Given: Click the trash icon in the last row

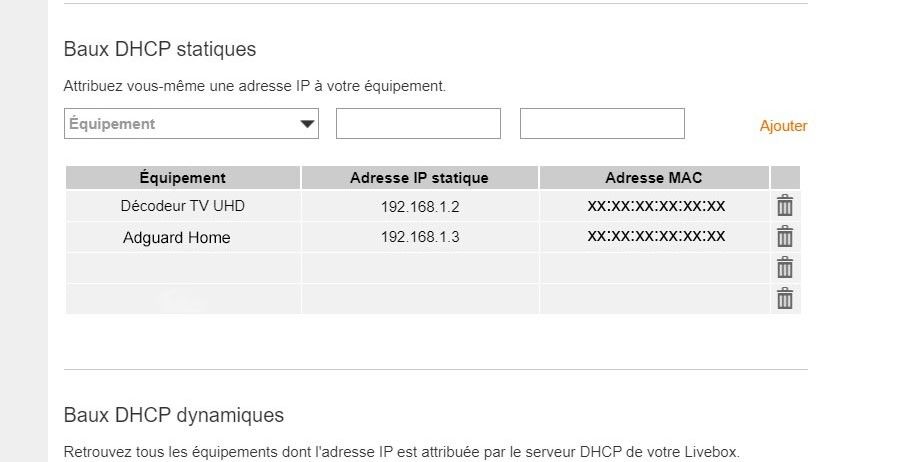Looking at the screenshot, I should point(785,298).
